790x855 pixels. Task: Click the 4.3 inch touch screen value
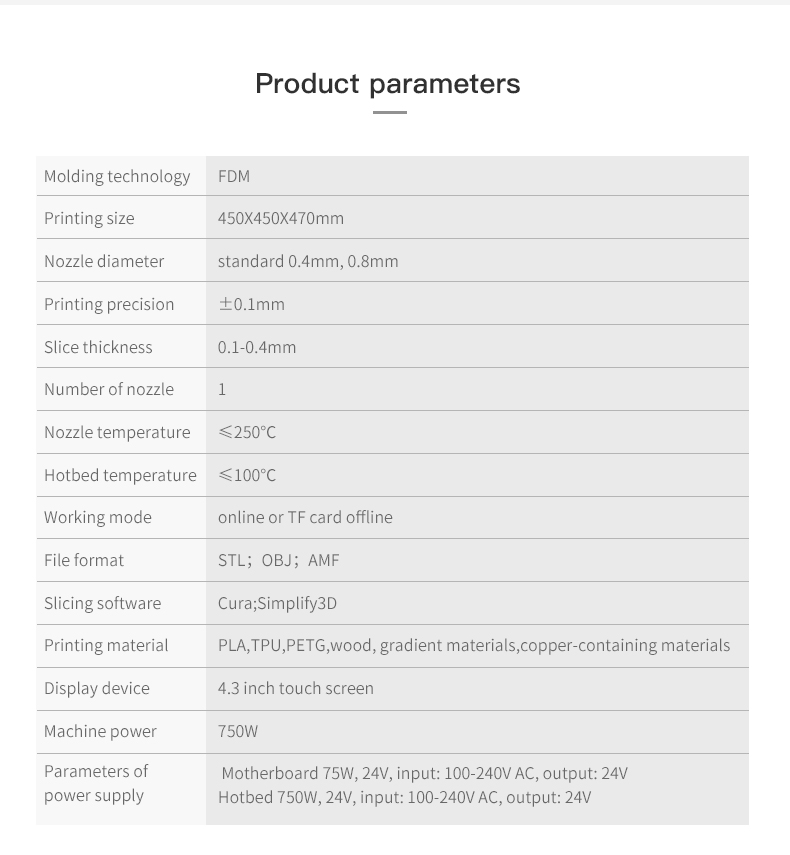[296, 688]
